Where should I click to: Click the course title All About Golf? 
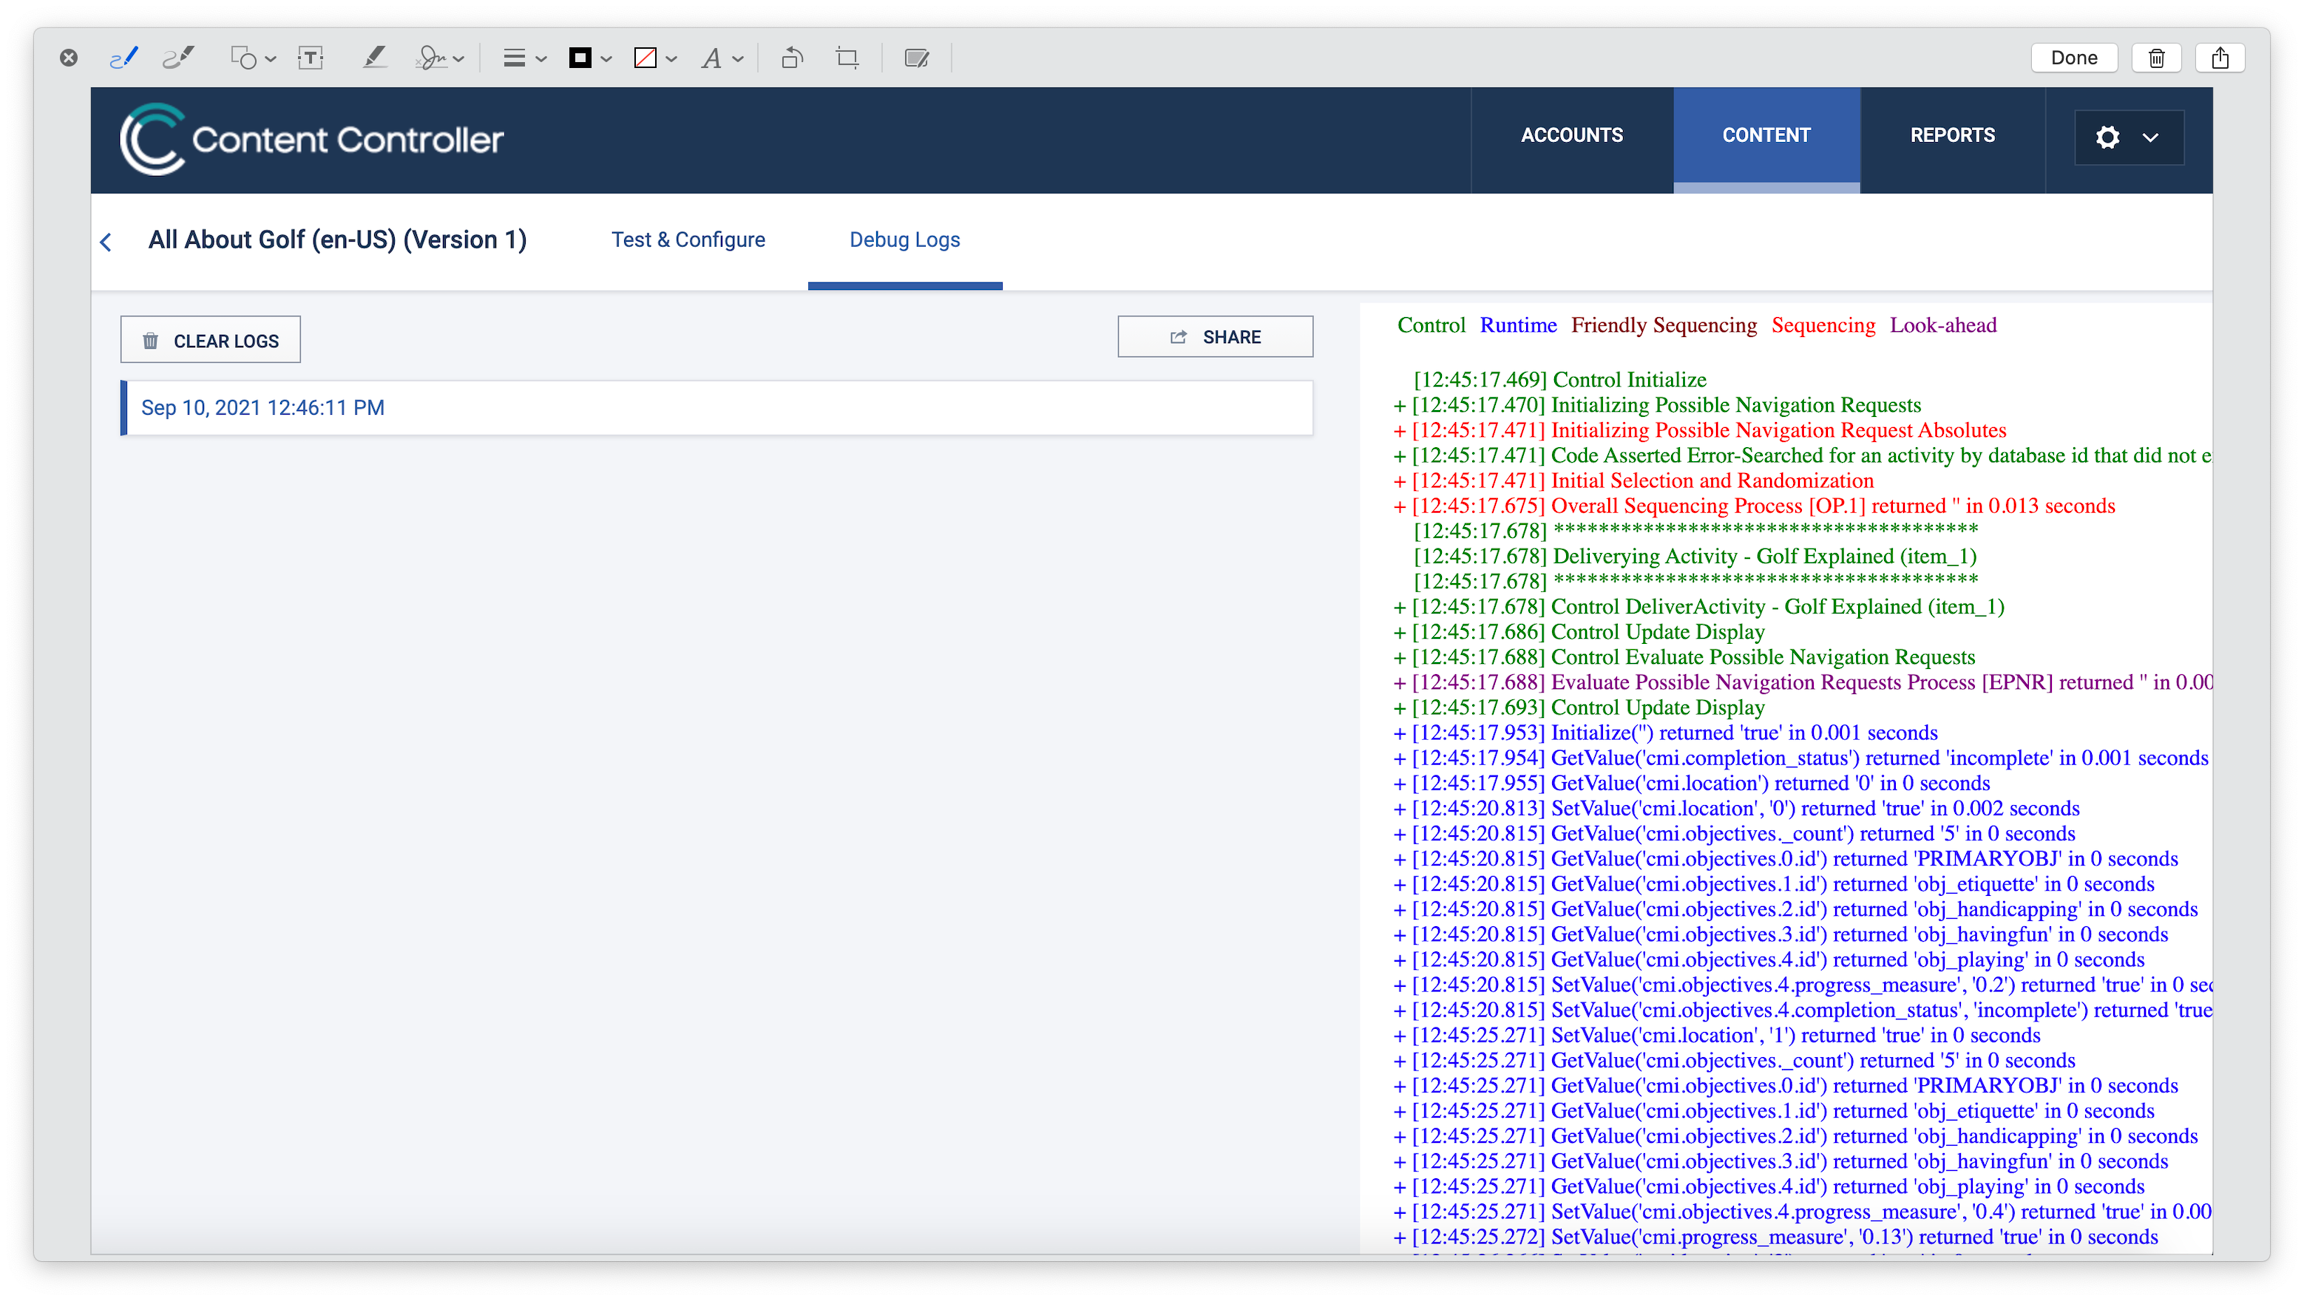tap(337, 240)
